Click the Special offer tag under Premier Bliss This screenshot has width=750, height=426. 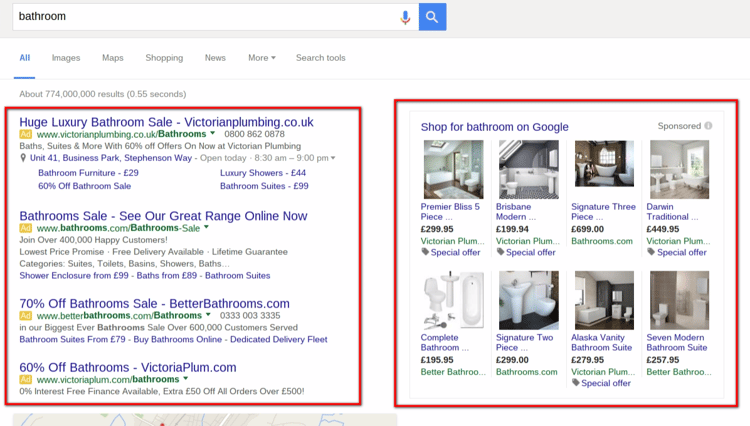click(451, 253)
